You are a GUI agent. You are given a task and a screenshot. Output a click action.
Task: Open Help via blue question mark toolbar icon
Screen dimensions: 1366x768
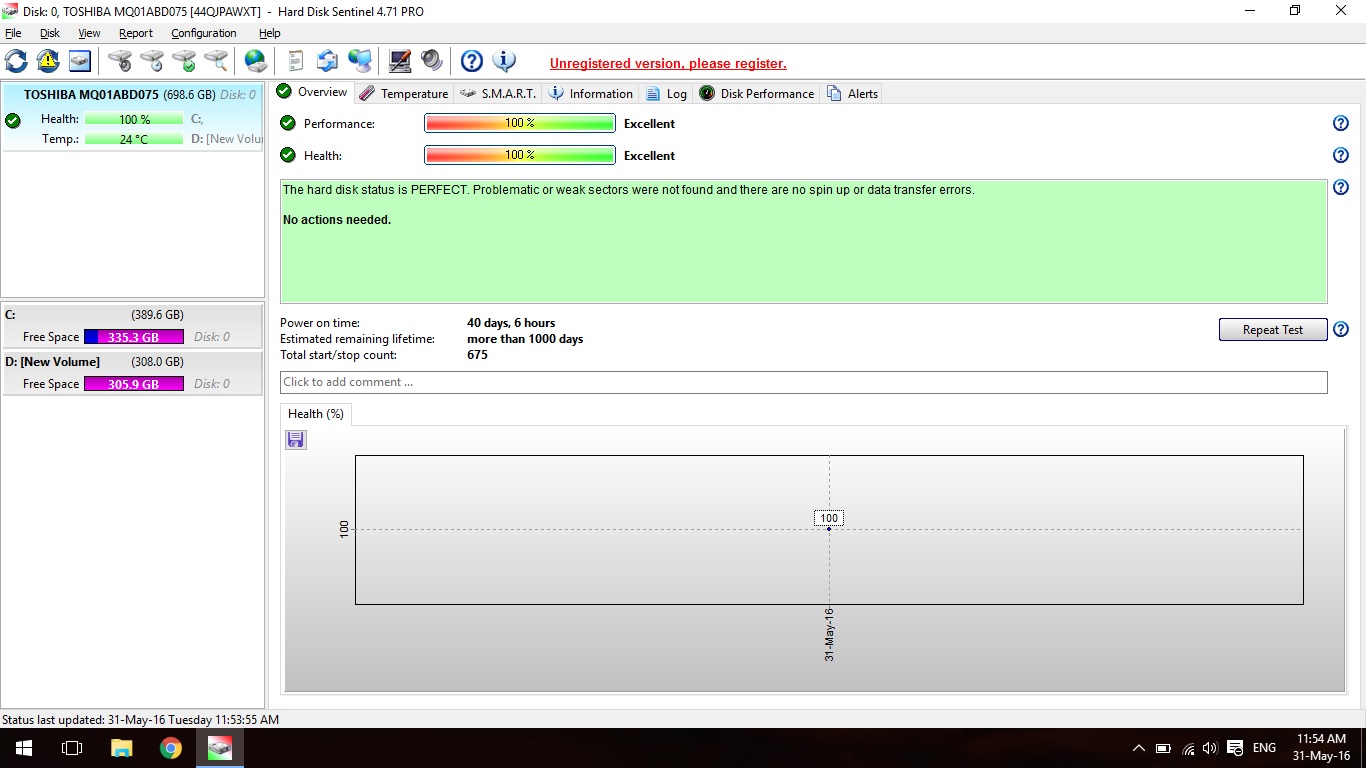(x=472, y=61)
